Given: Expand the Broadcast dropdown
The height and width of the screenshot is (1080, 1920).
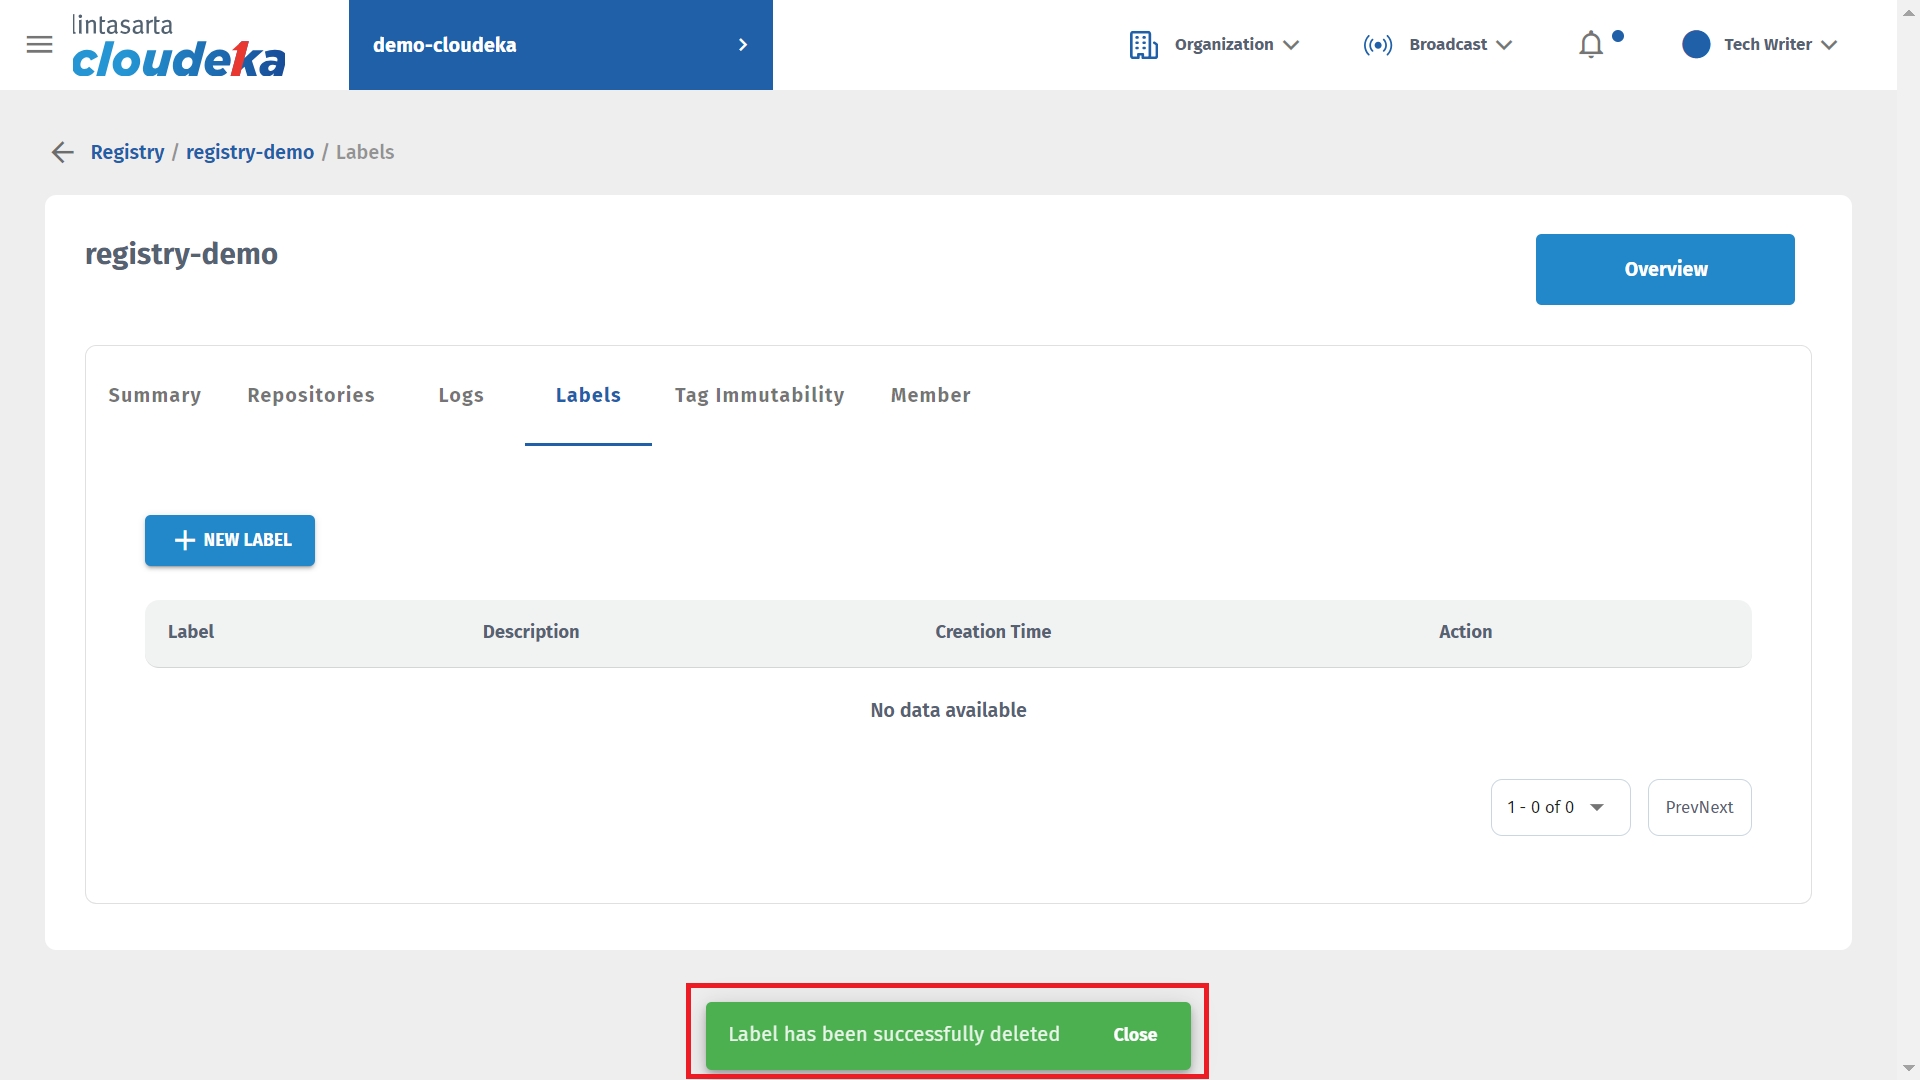Looking at the screenshot, I should 1504,45.
